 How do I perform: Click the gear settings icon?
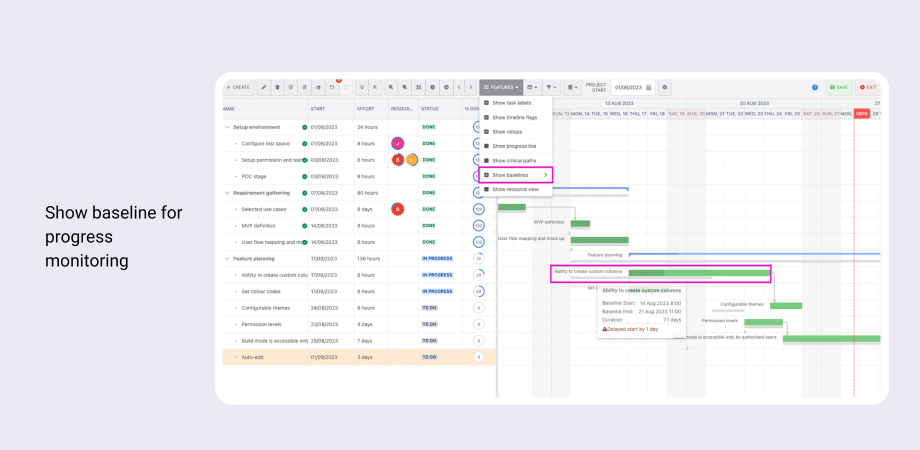[665, 87]
